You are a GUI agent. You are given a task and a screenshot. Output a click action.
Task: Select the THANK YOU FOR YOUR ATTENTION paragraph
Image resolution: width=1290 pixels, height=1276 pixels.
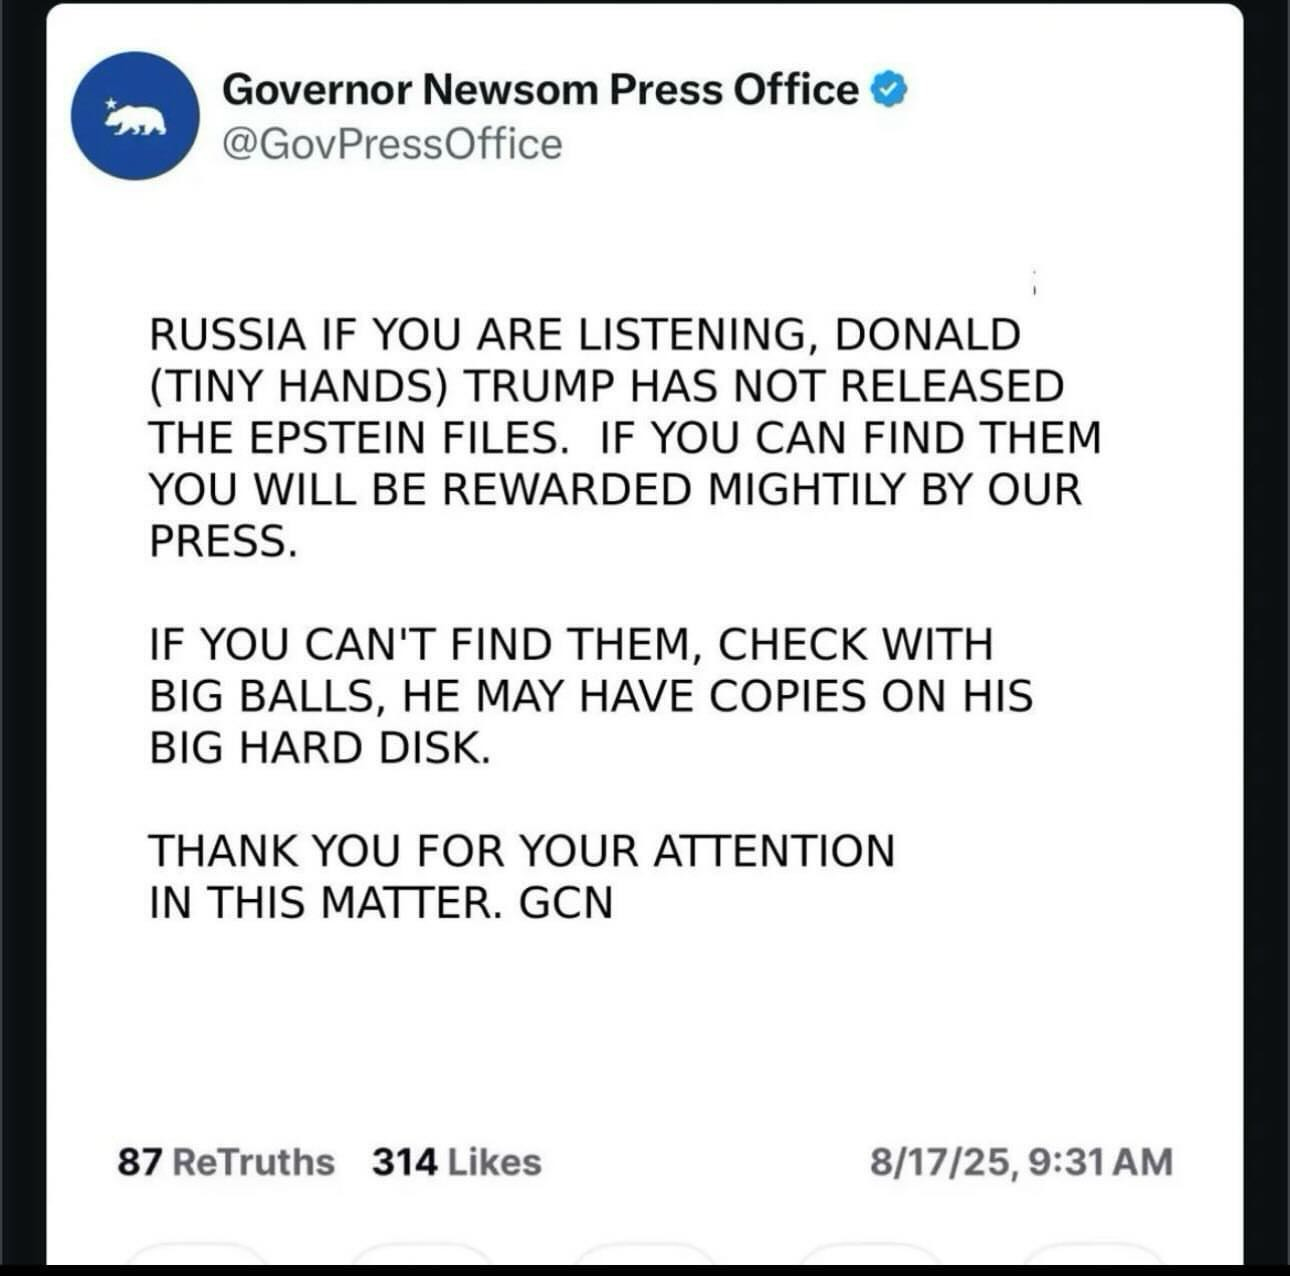(521, 877)
